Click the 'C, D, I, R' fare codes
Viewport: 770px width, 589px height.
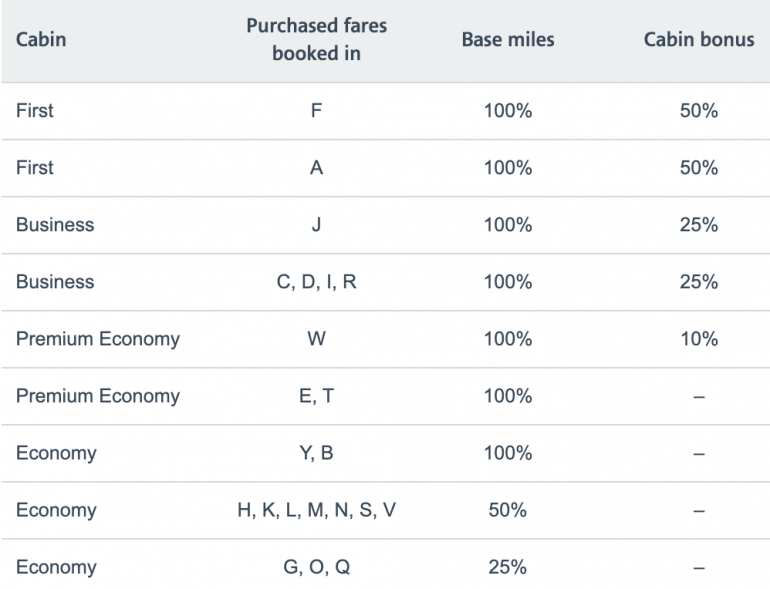pos(316,282)
